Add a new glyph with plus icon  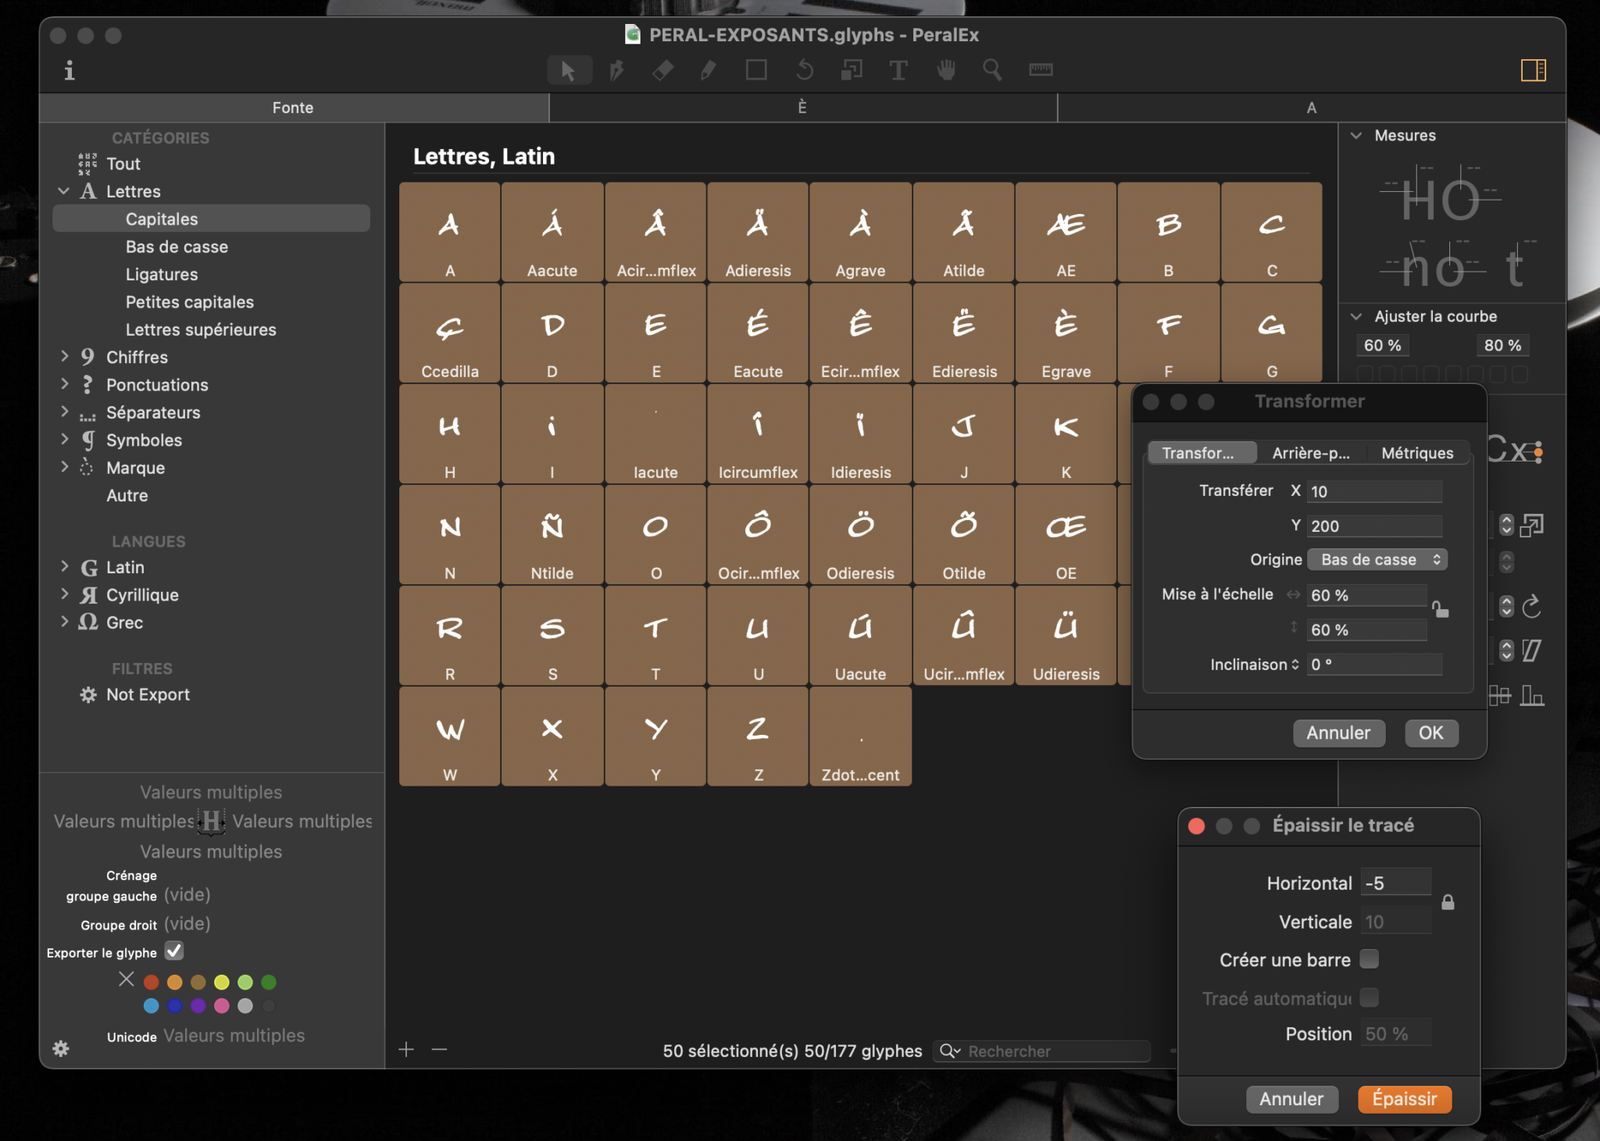(x=406, y=1049)
